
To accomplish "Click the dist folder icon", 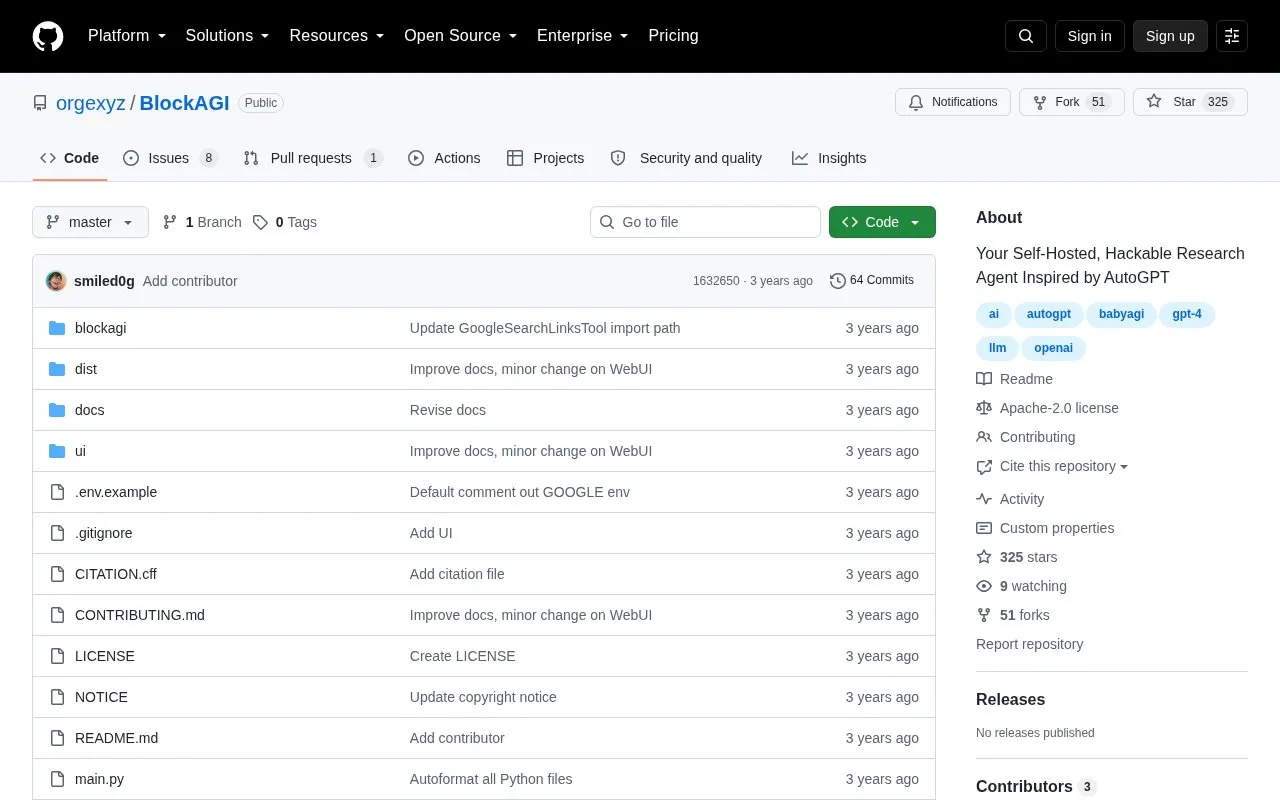I will pos(57,369).
